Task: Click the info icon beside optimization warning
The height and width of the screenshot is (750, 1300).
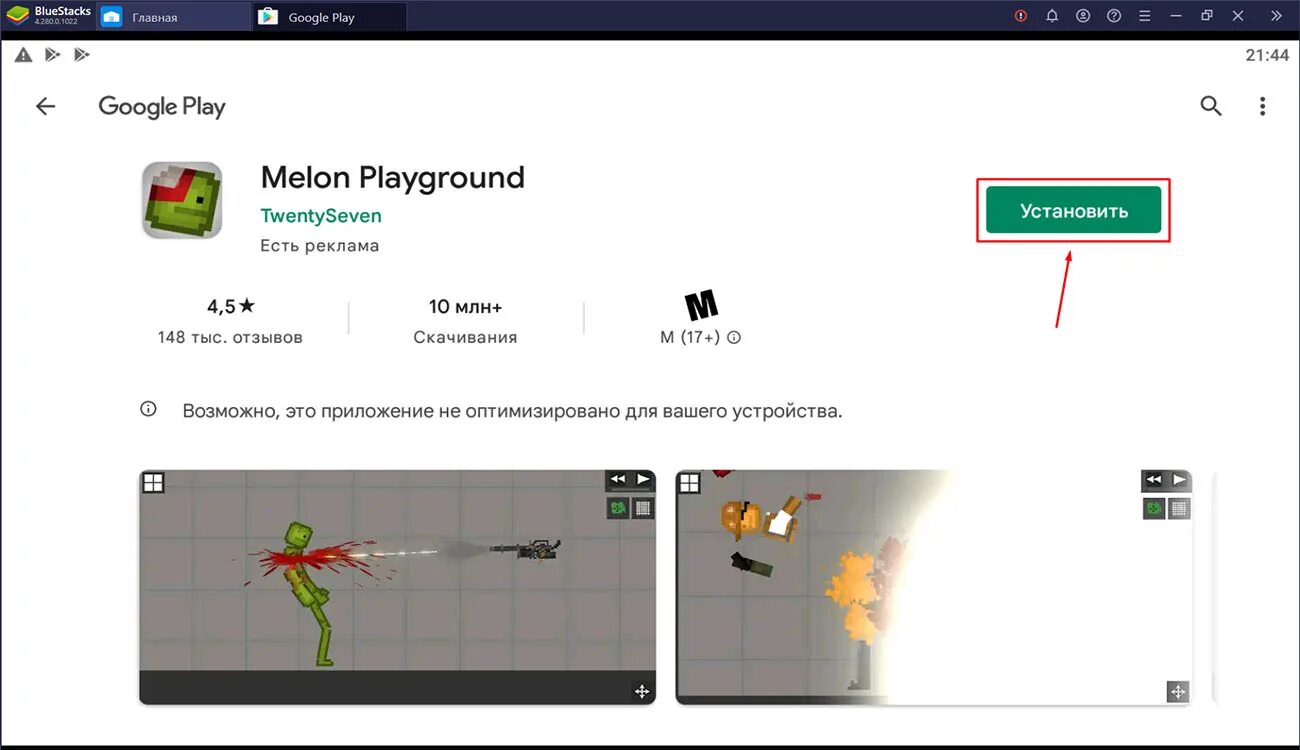Action: tap(148, 409)
